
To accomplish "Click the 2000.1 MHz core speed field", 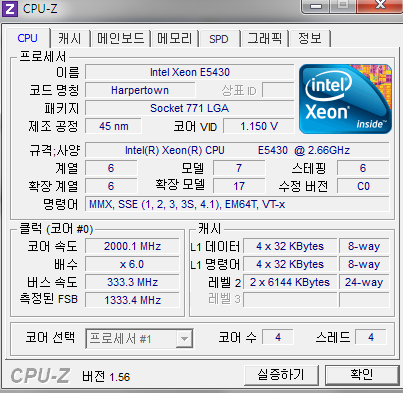I will click(x=132, y=246).
